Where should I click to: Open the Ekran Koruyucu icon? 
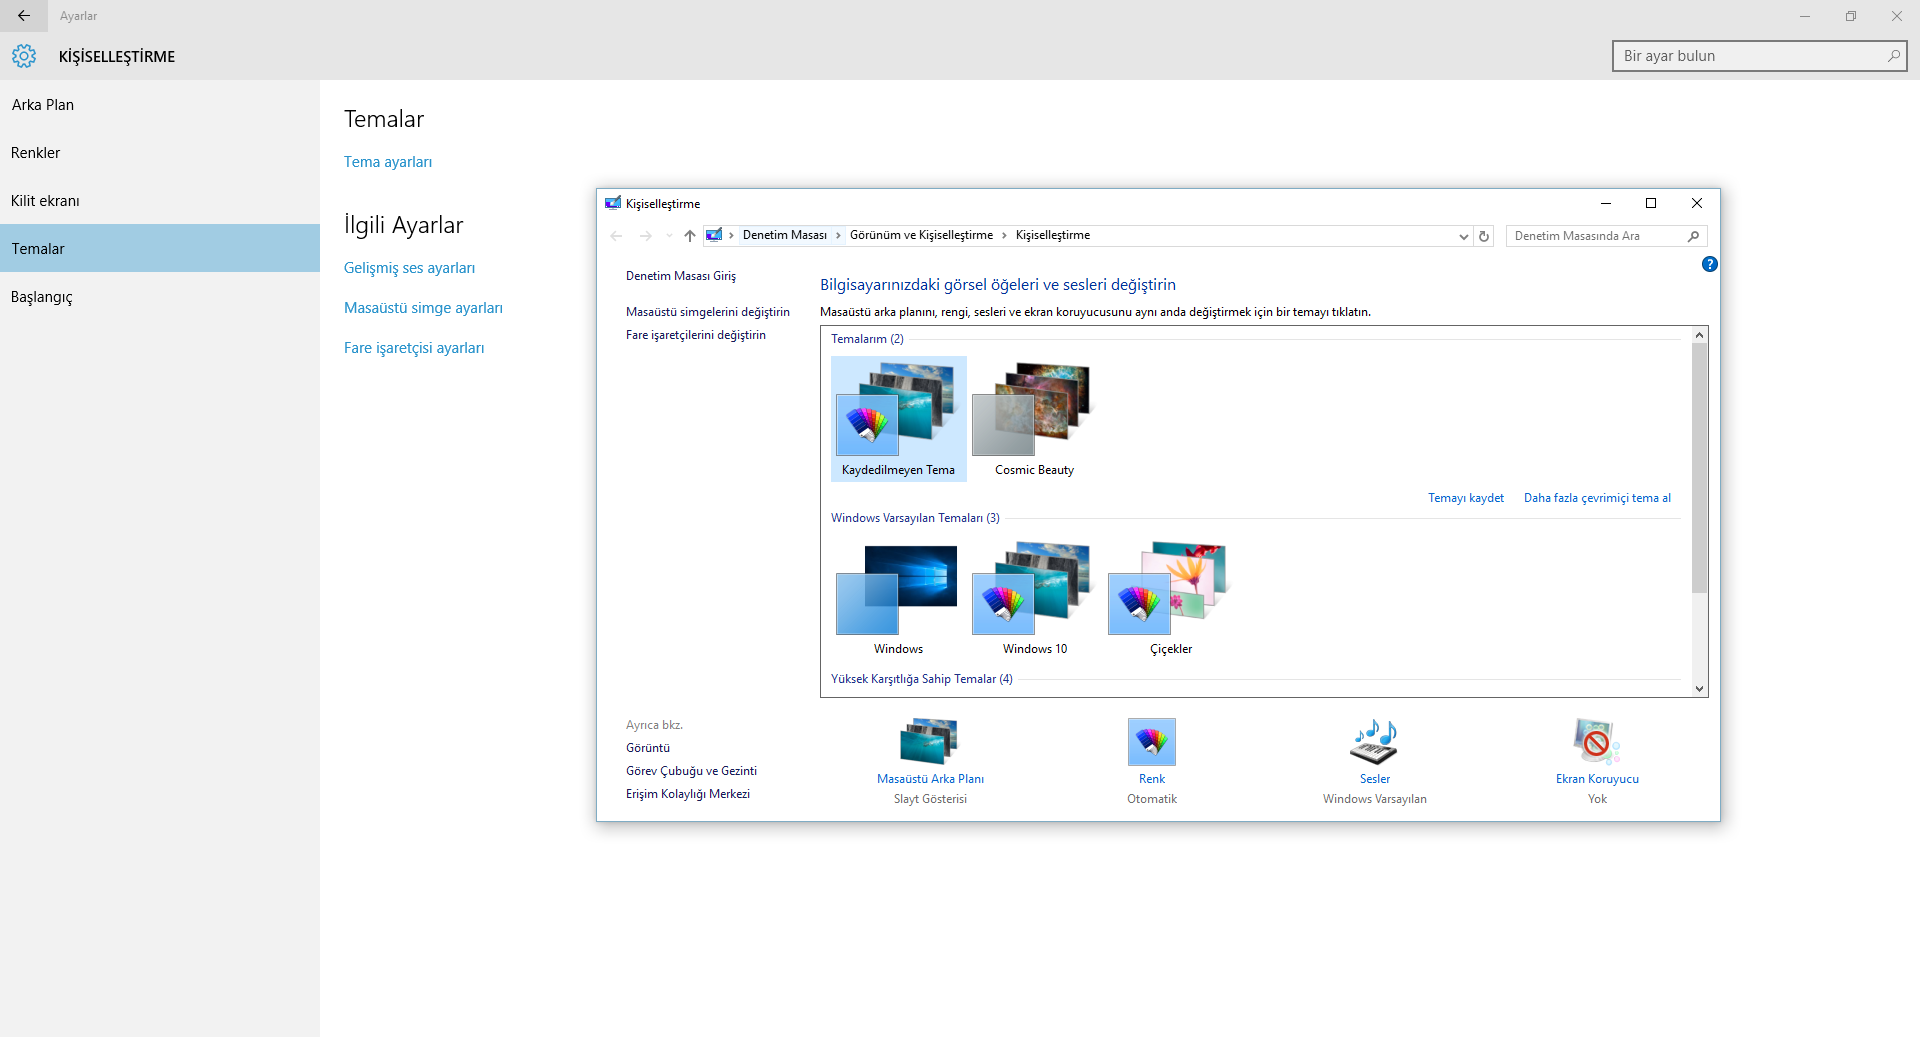[1597, 742]
